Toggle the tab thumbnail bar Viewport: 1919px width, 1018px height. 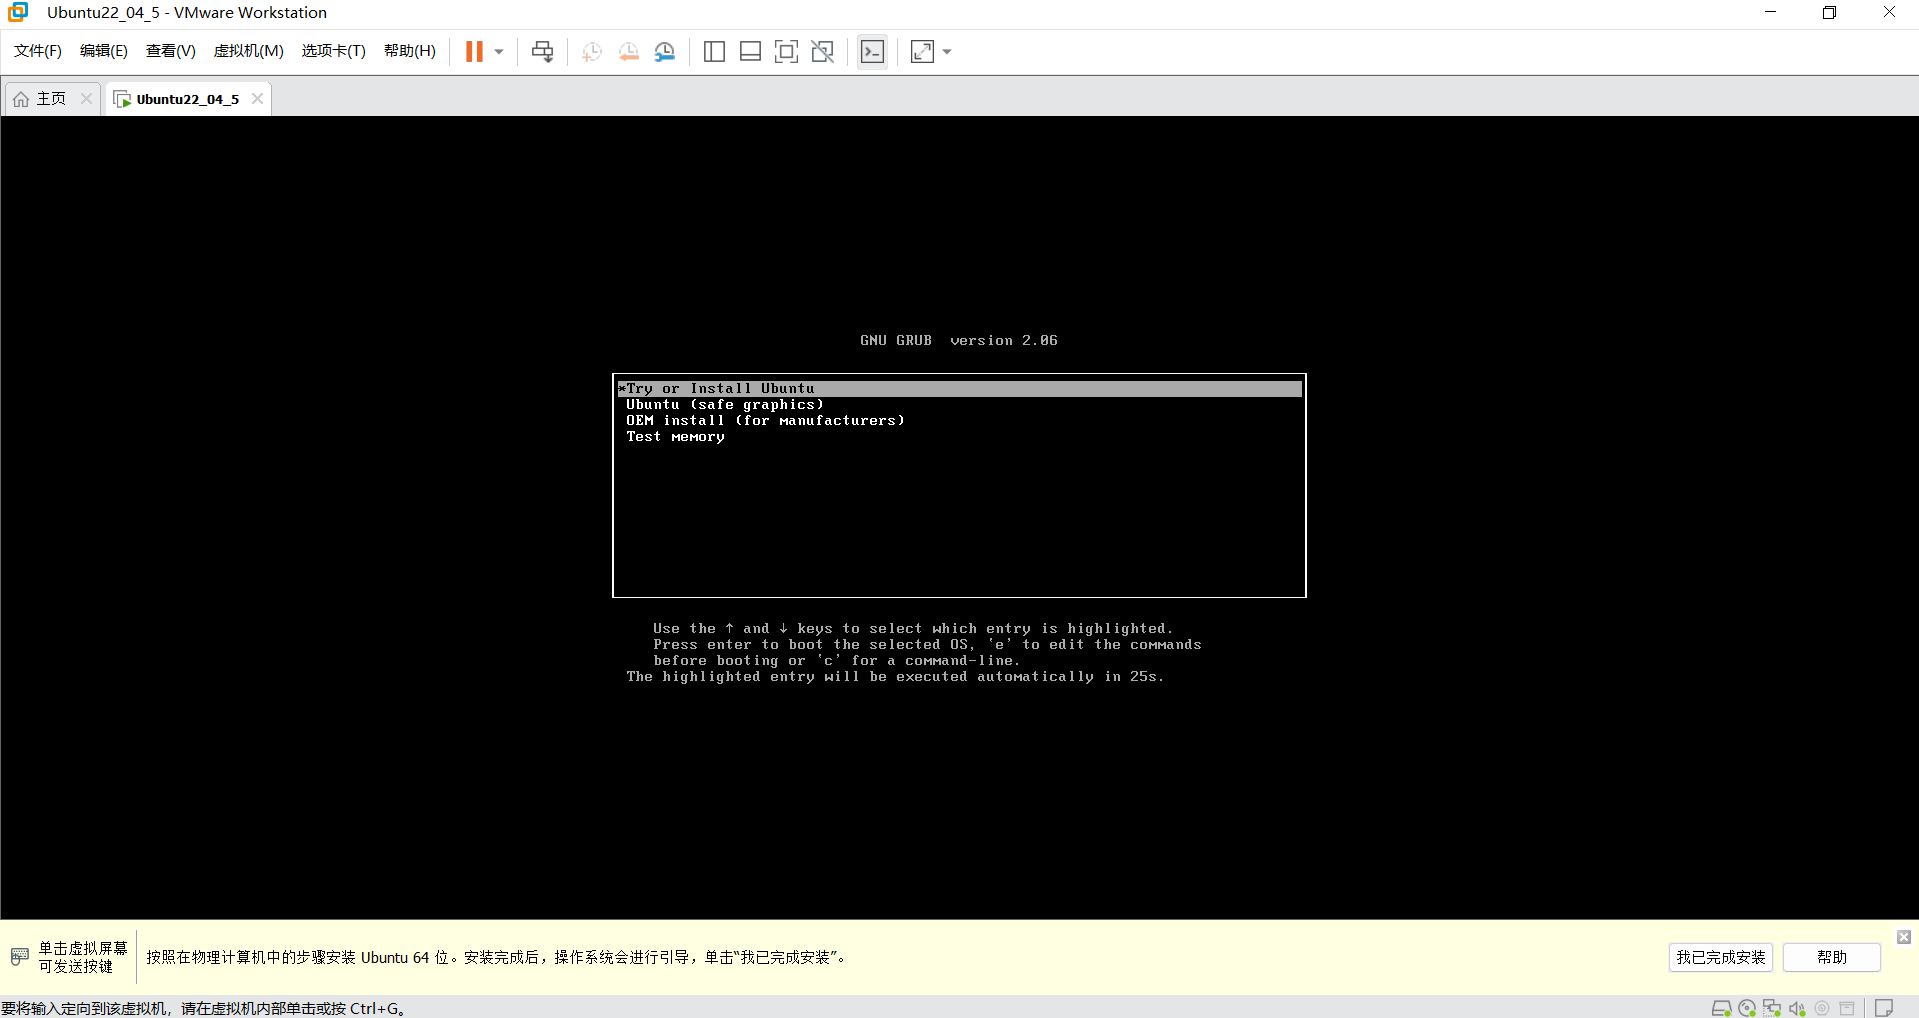pyautogui.click(x=750, y=51)
